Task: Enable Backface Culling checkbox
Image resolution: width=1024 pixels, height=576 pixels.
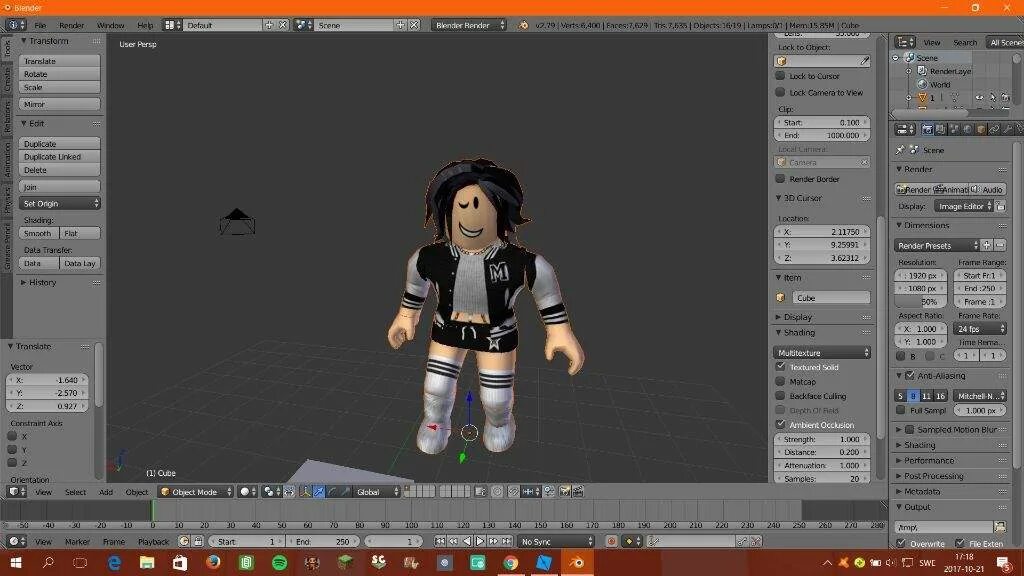Action: pyautogui.click(x=780, y=396)
